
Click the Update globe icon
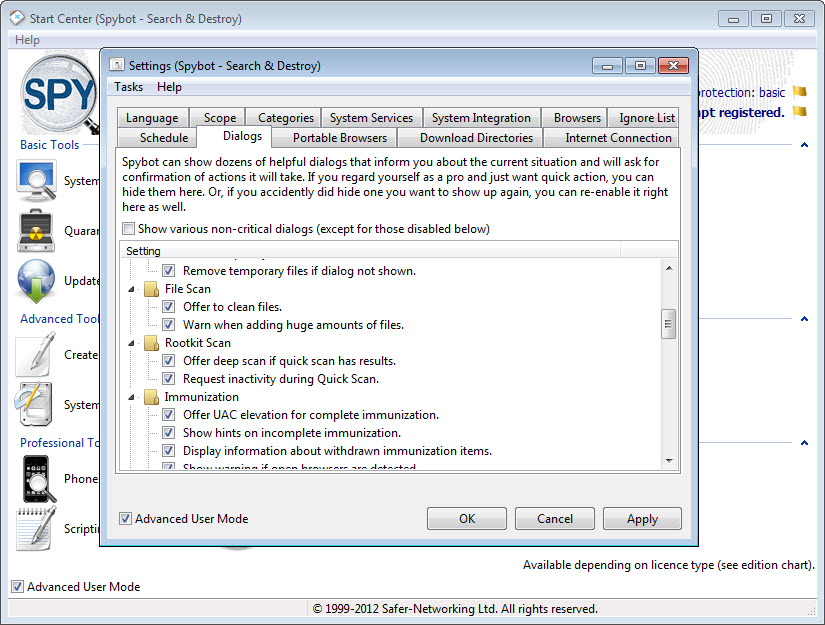tap(36, 281)
